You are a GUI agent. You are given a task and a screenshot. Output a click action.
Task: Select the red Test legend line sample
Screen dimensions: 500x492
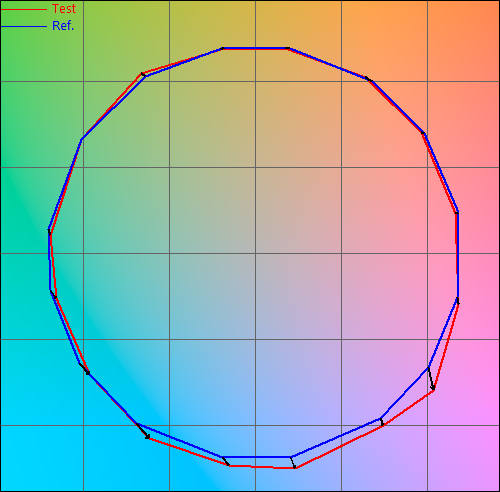(24, 9)
